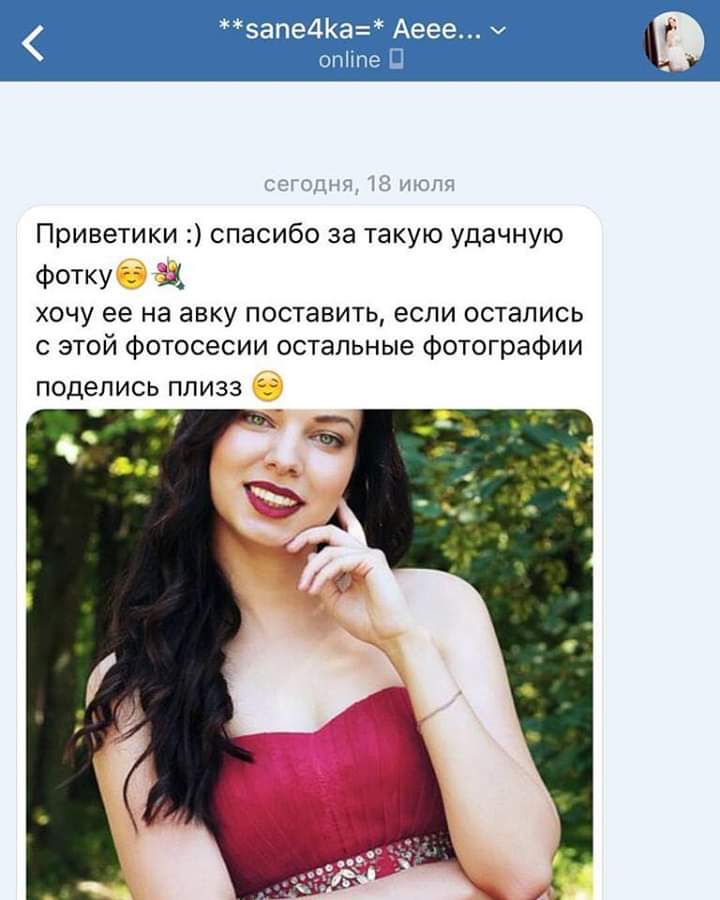
Task: Tap the blushing smile emoji after фотку
Action: [132, 274]
